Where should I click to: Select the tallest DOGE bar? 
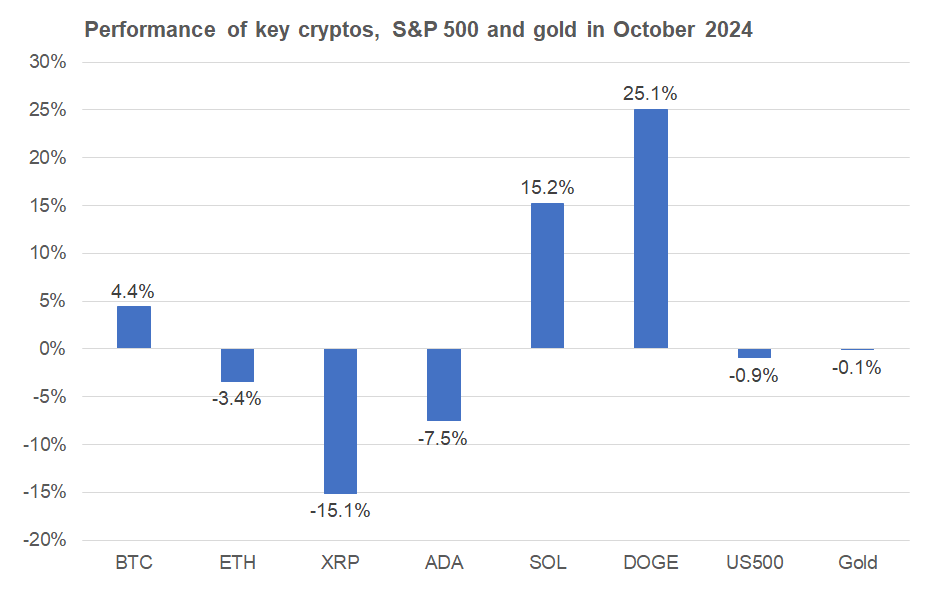[x=650, y=229]
